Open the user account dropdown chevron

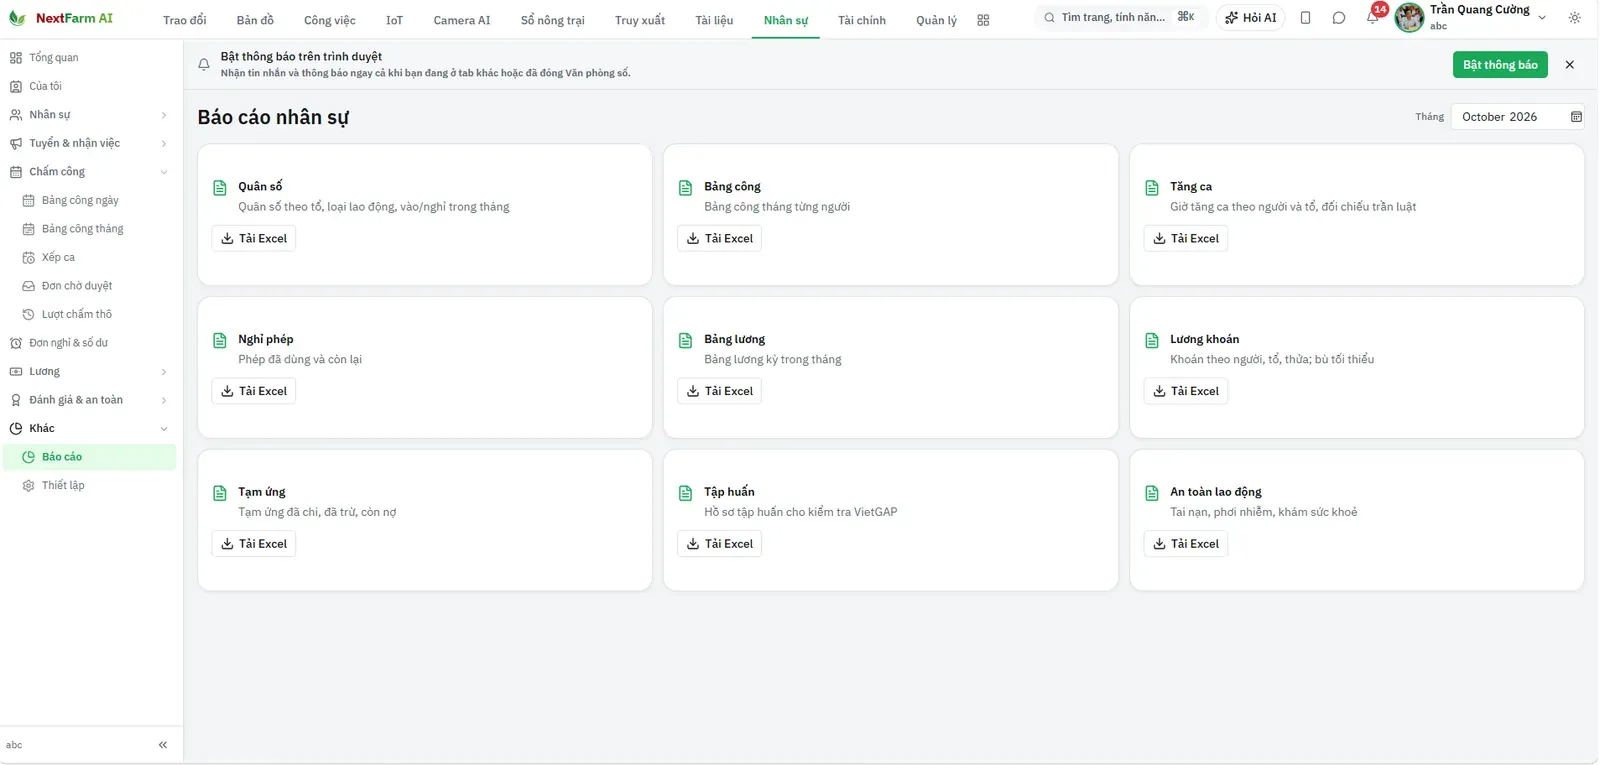click(x=1542, y=18)
